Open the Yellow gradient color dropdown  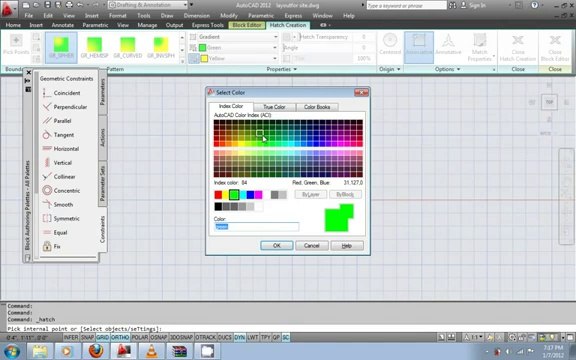274,58
